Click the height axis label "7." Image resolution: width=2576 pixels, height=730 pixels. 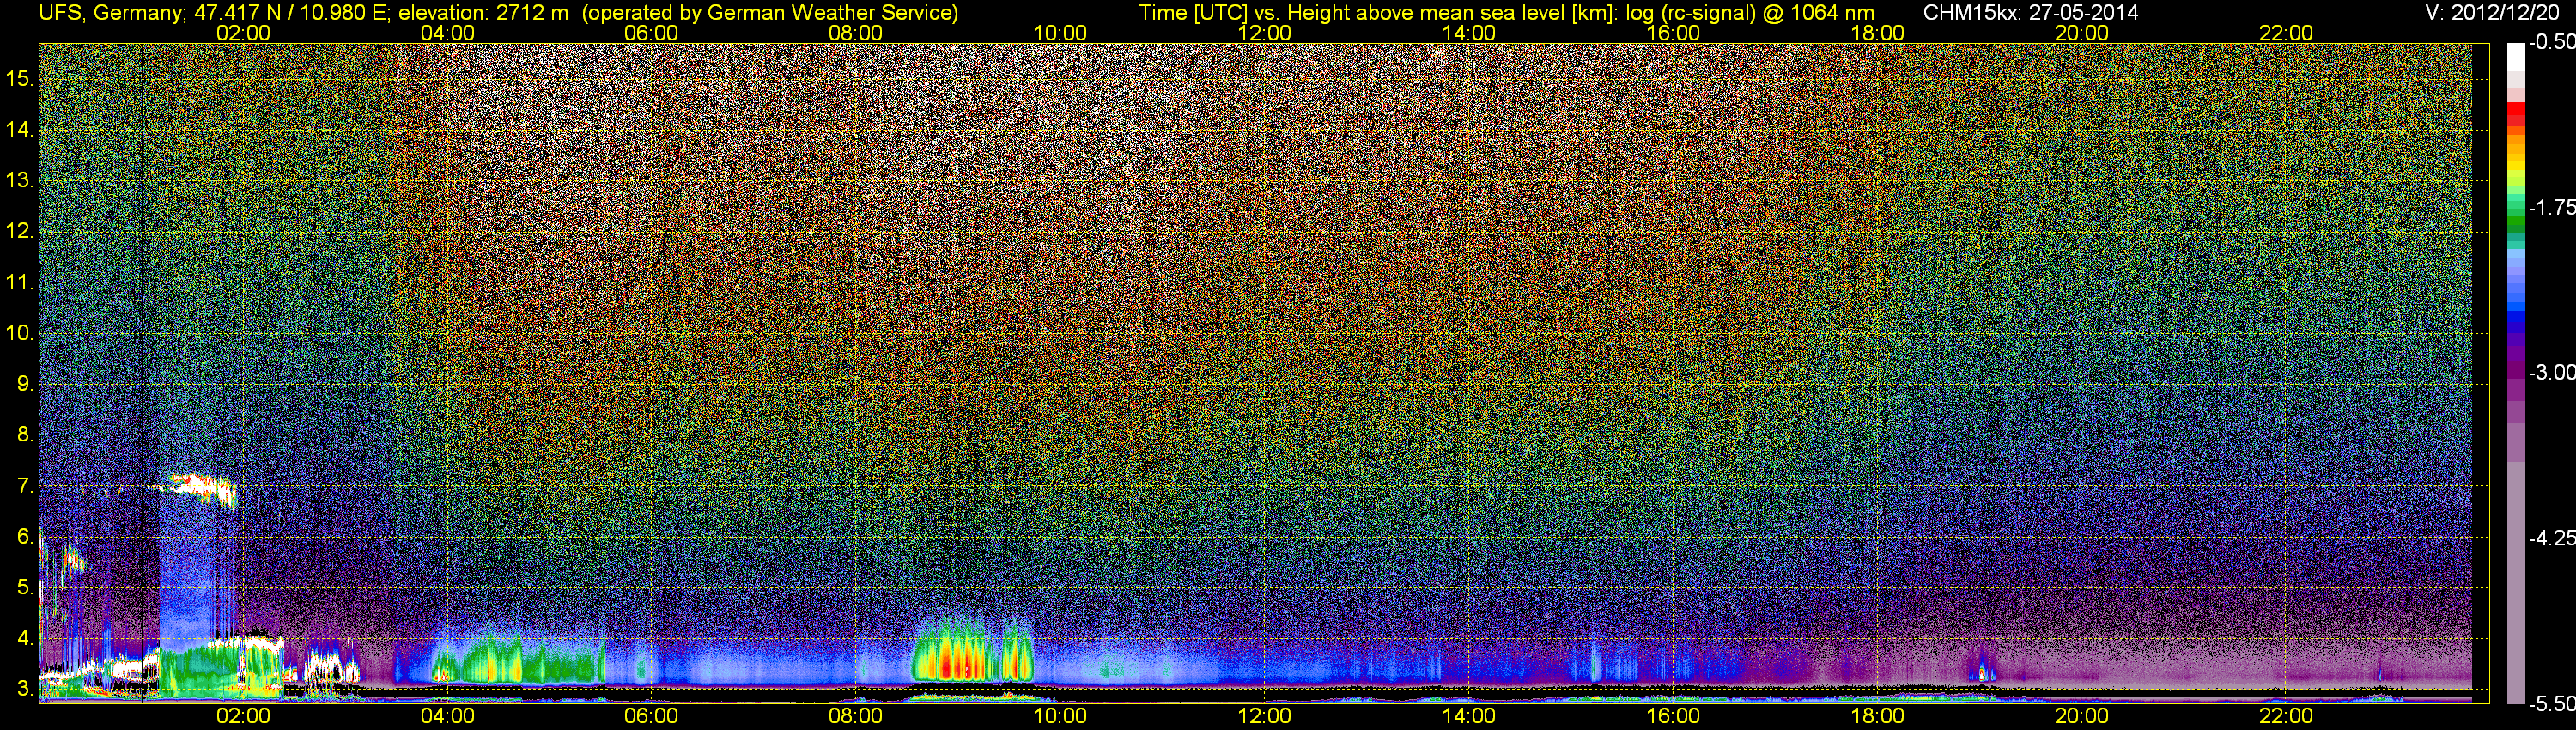(x=25, y=485)
